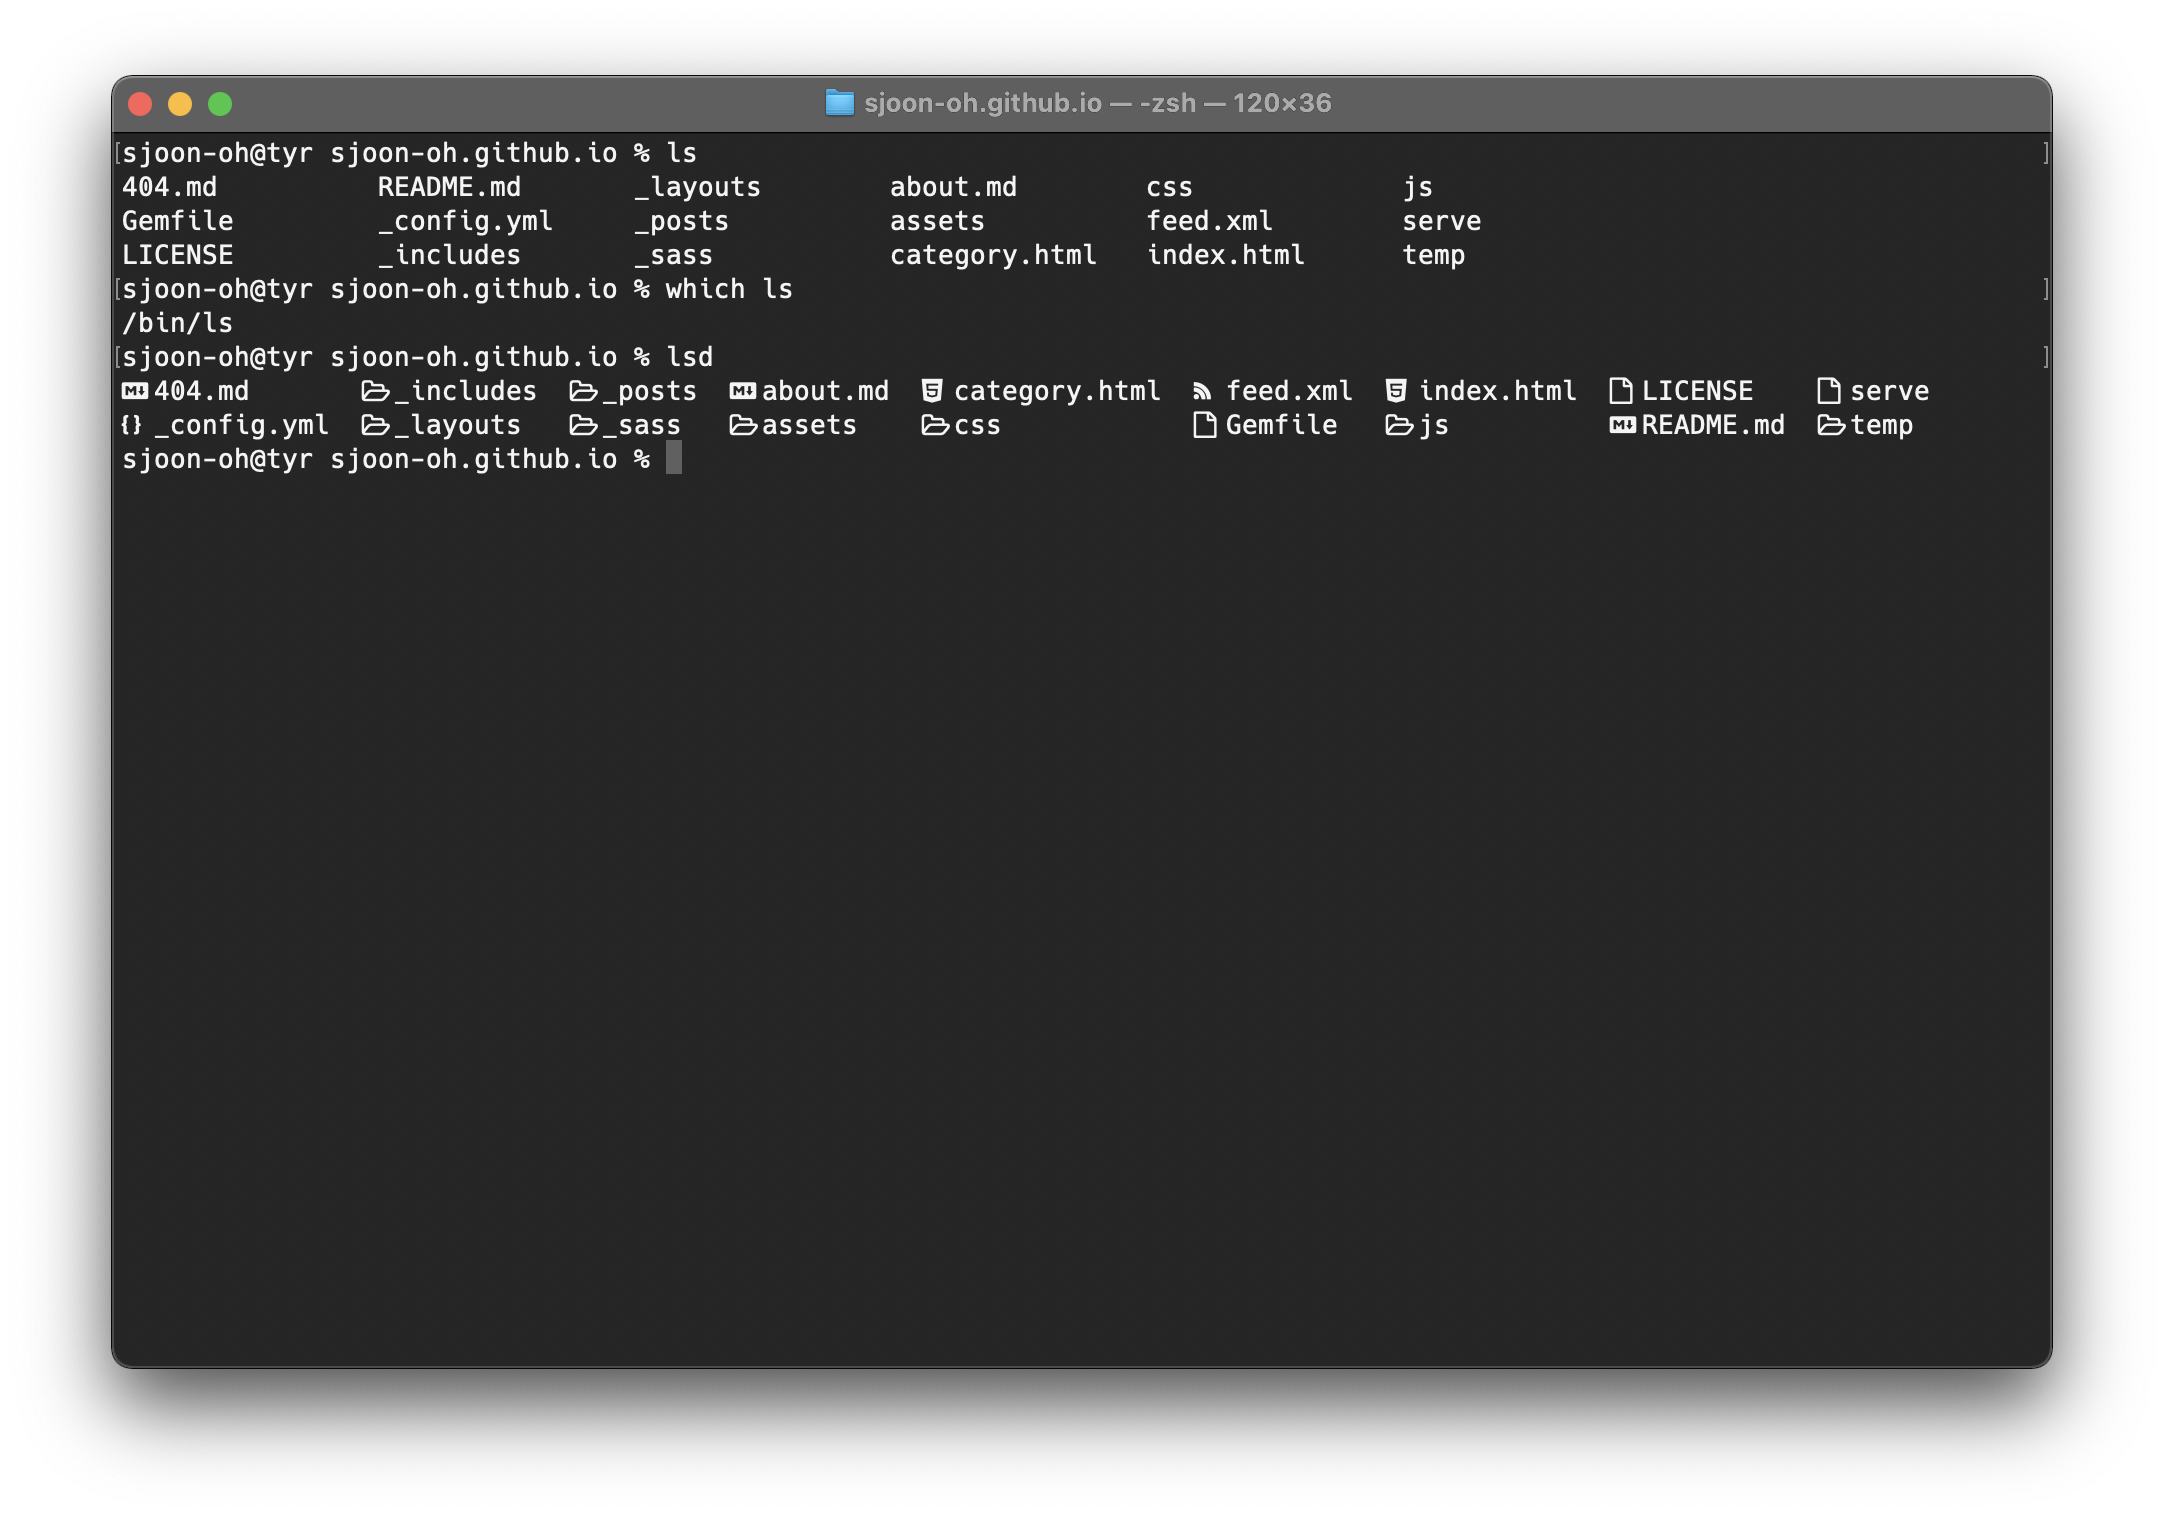This screenshot has width=2164, height=1516.
Task: Click the folder icon beside _includes in lsd output
Action: [x=376, y=391]
